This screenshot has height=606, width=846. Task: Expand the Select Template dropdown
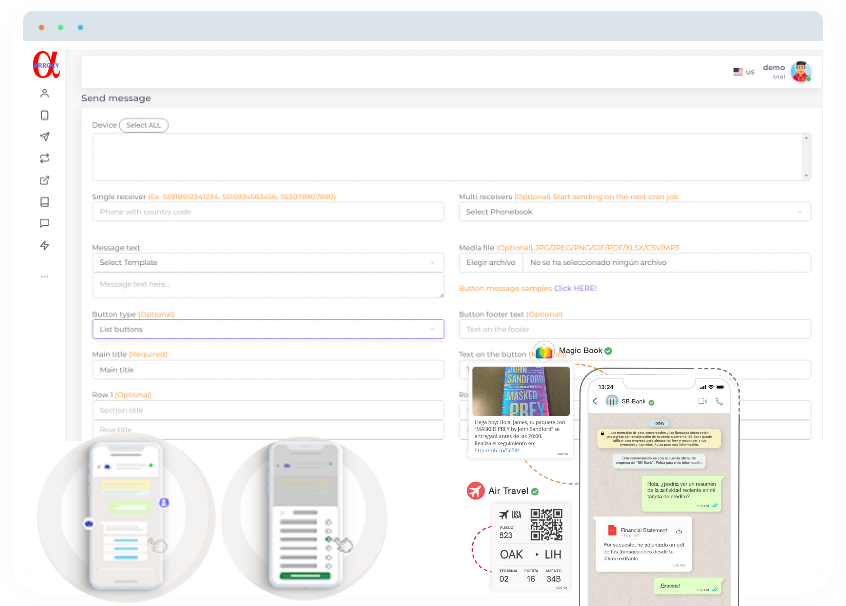click(268, 263)
